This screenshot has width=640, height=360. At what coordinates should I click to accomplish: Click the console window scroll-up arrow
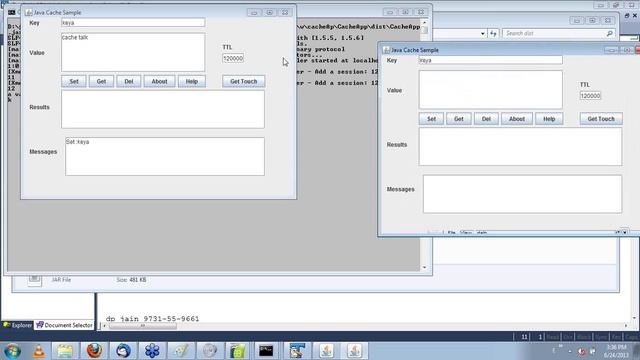point(424,23)
